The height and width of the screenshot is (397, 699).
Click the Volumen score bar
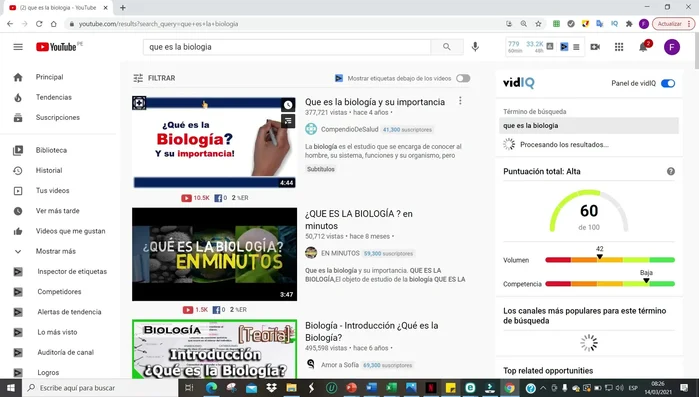[610, 260]
